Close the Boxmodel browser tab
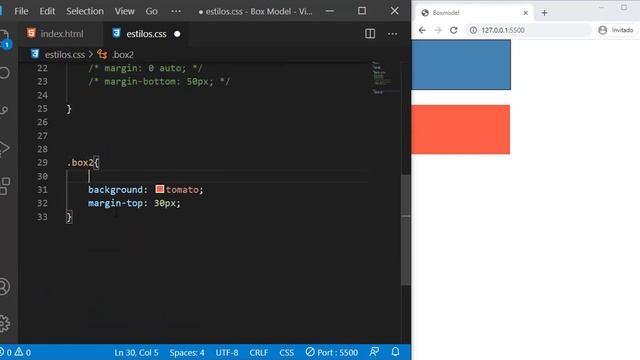 pyautogui.click(x=526, y=13)
